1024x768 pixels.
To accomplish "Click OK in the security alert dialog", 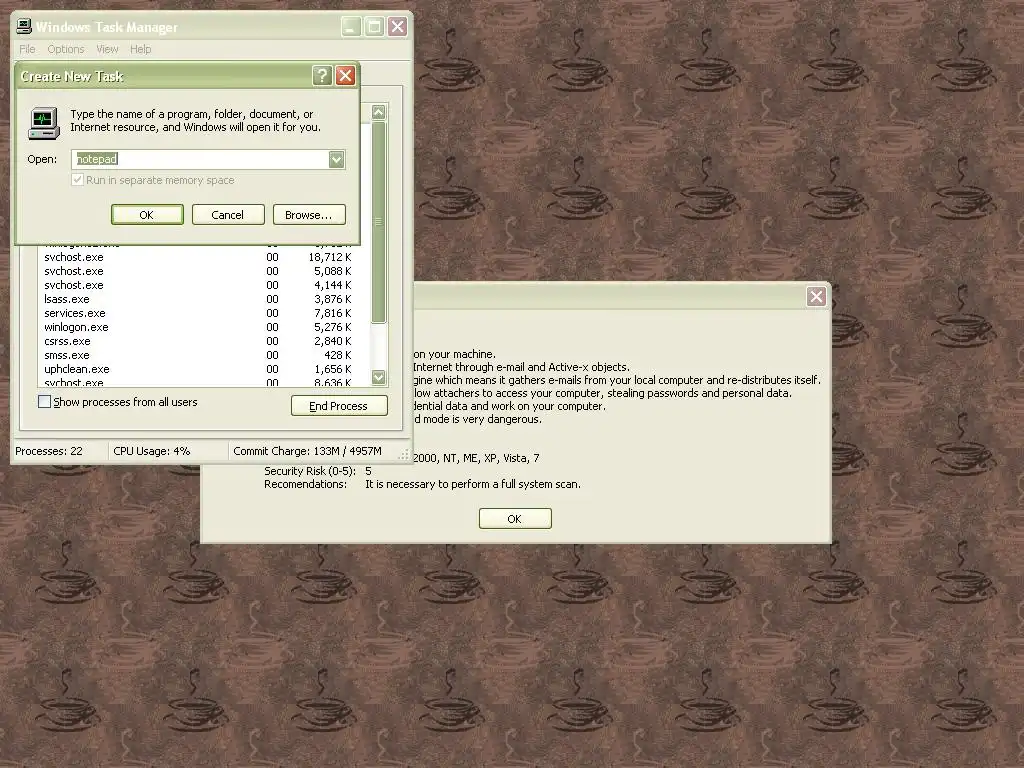I will coord(515,519).
